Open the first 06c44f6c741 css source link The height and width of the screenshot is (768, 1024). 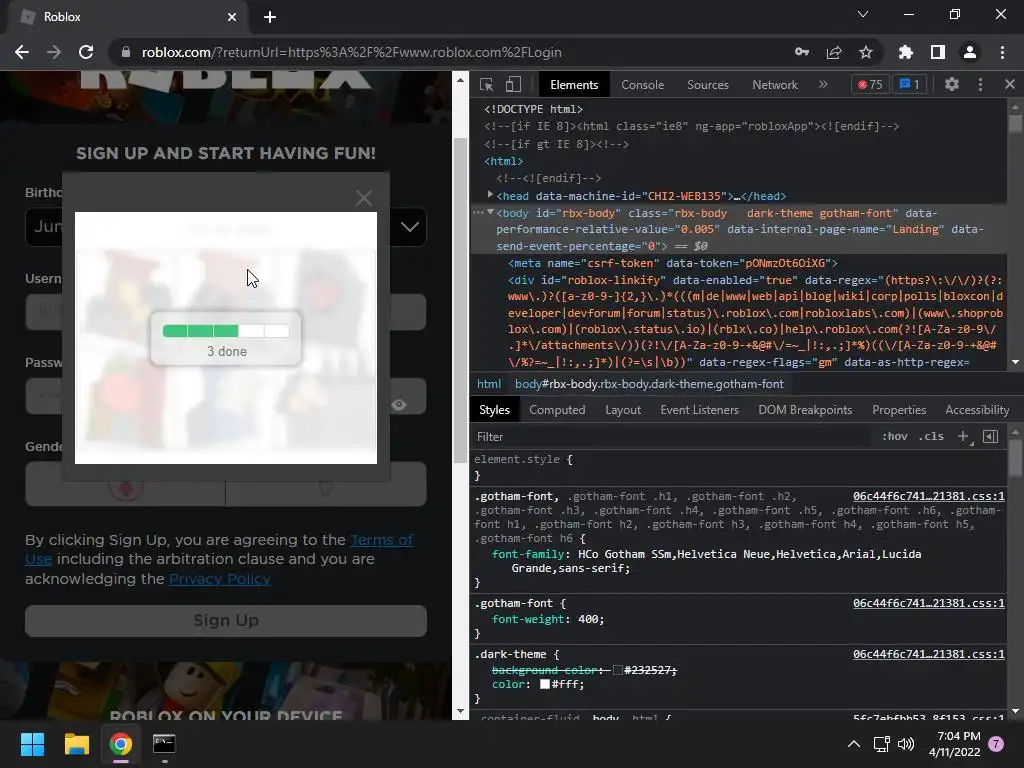tap(929, 496)
